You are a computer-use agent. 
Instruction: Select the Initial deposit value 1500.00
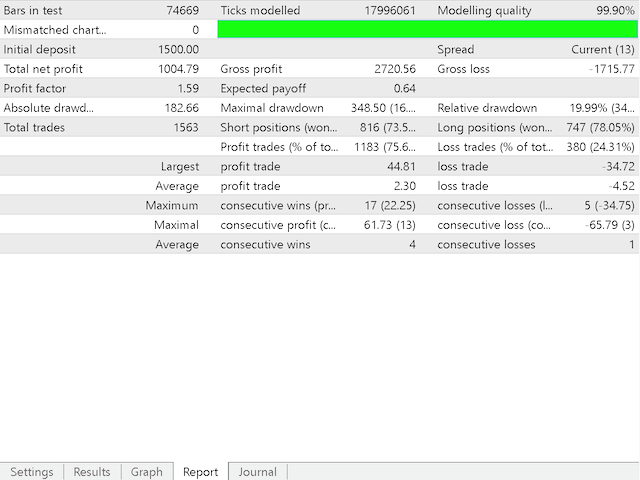178,49
